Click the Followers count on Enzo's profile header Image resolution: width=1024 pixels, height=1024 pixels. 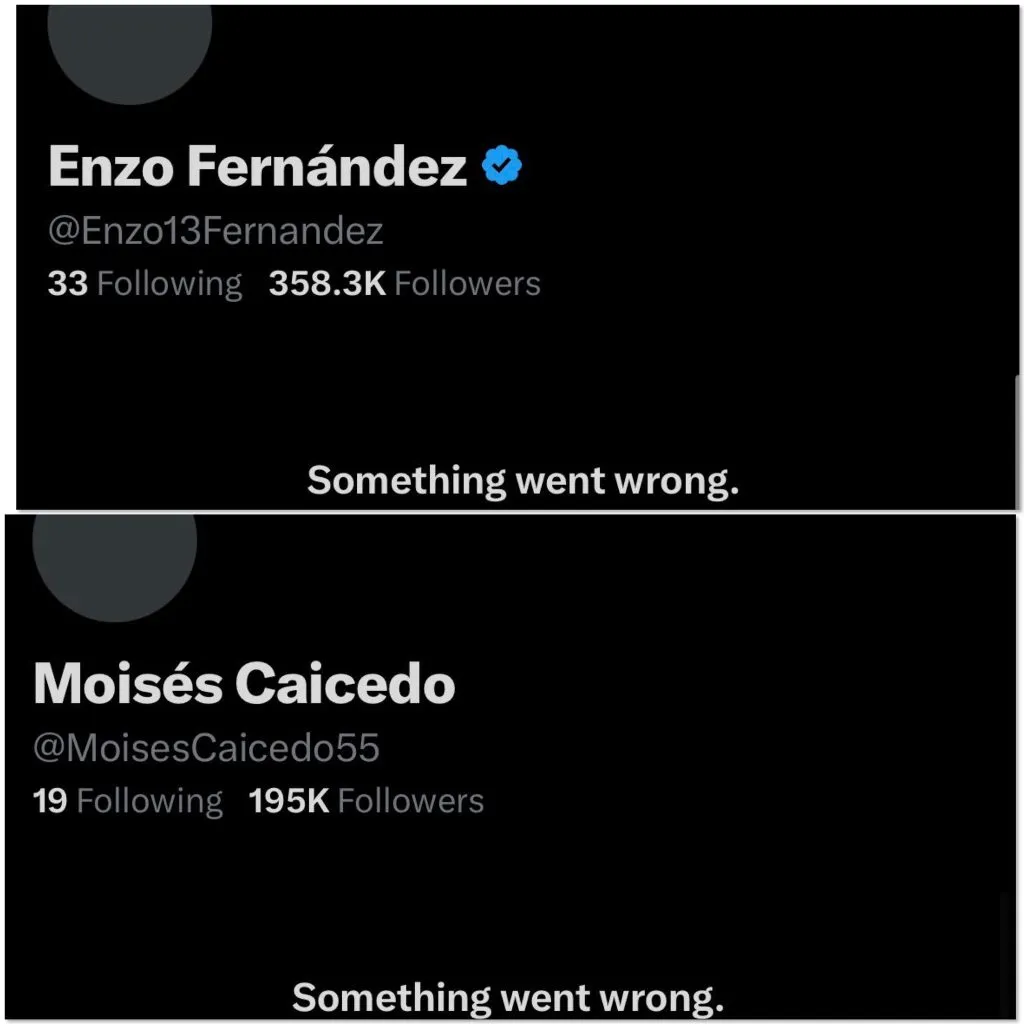tap(406, 283)
